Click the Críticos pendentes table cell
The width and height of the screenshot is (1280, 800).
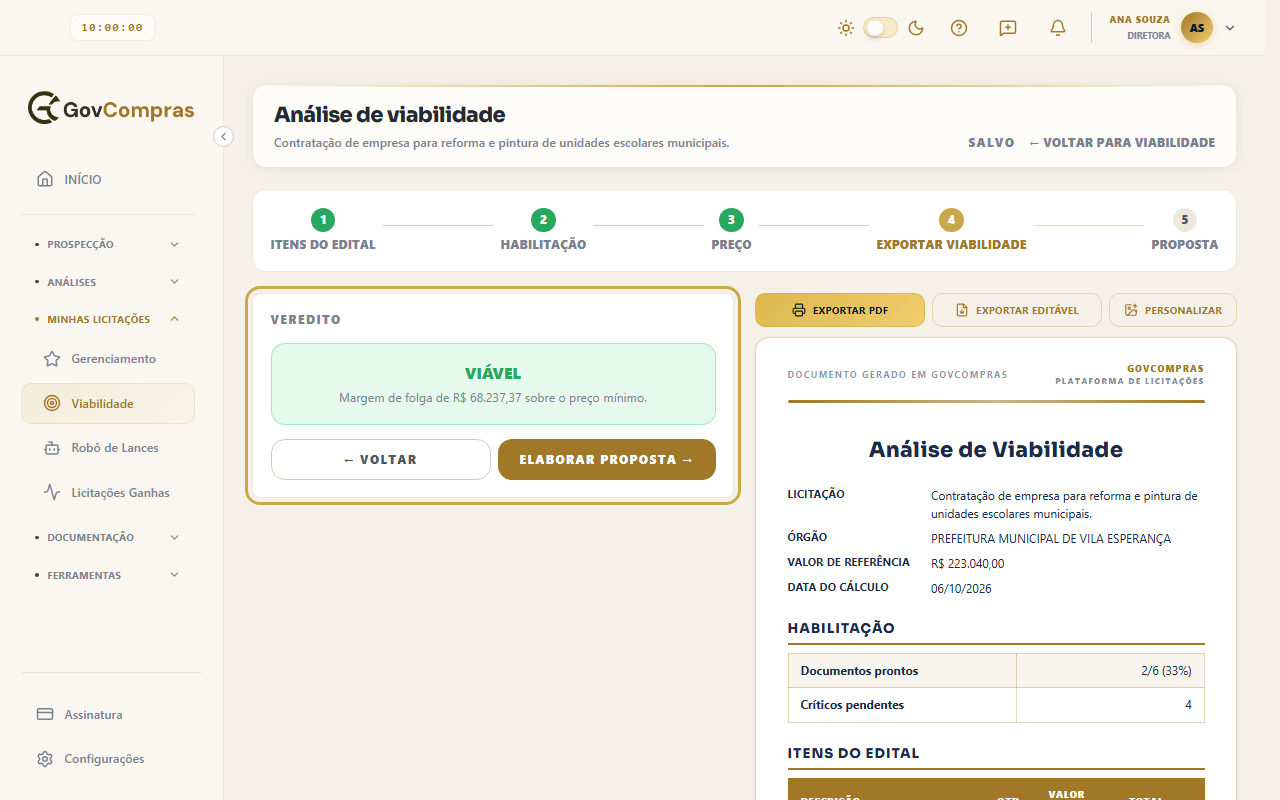[x=902, y=705]
